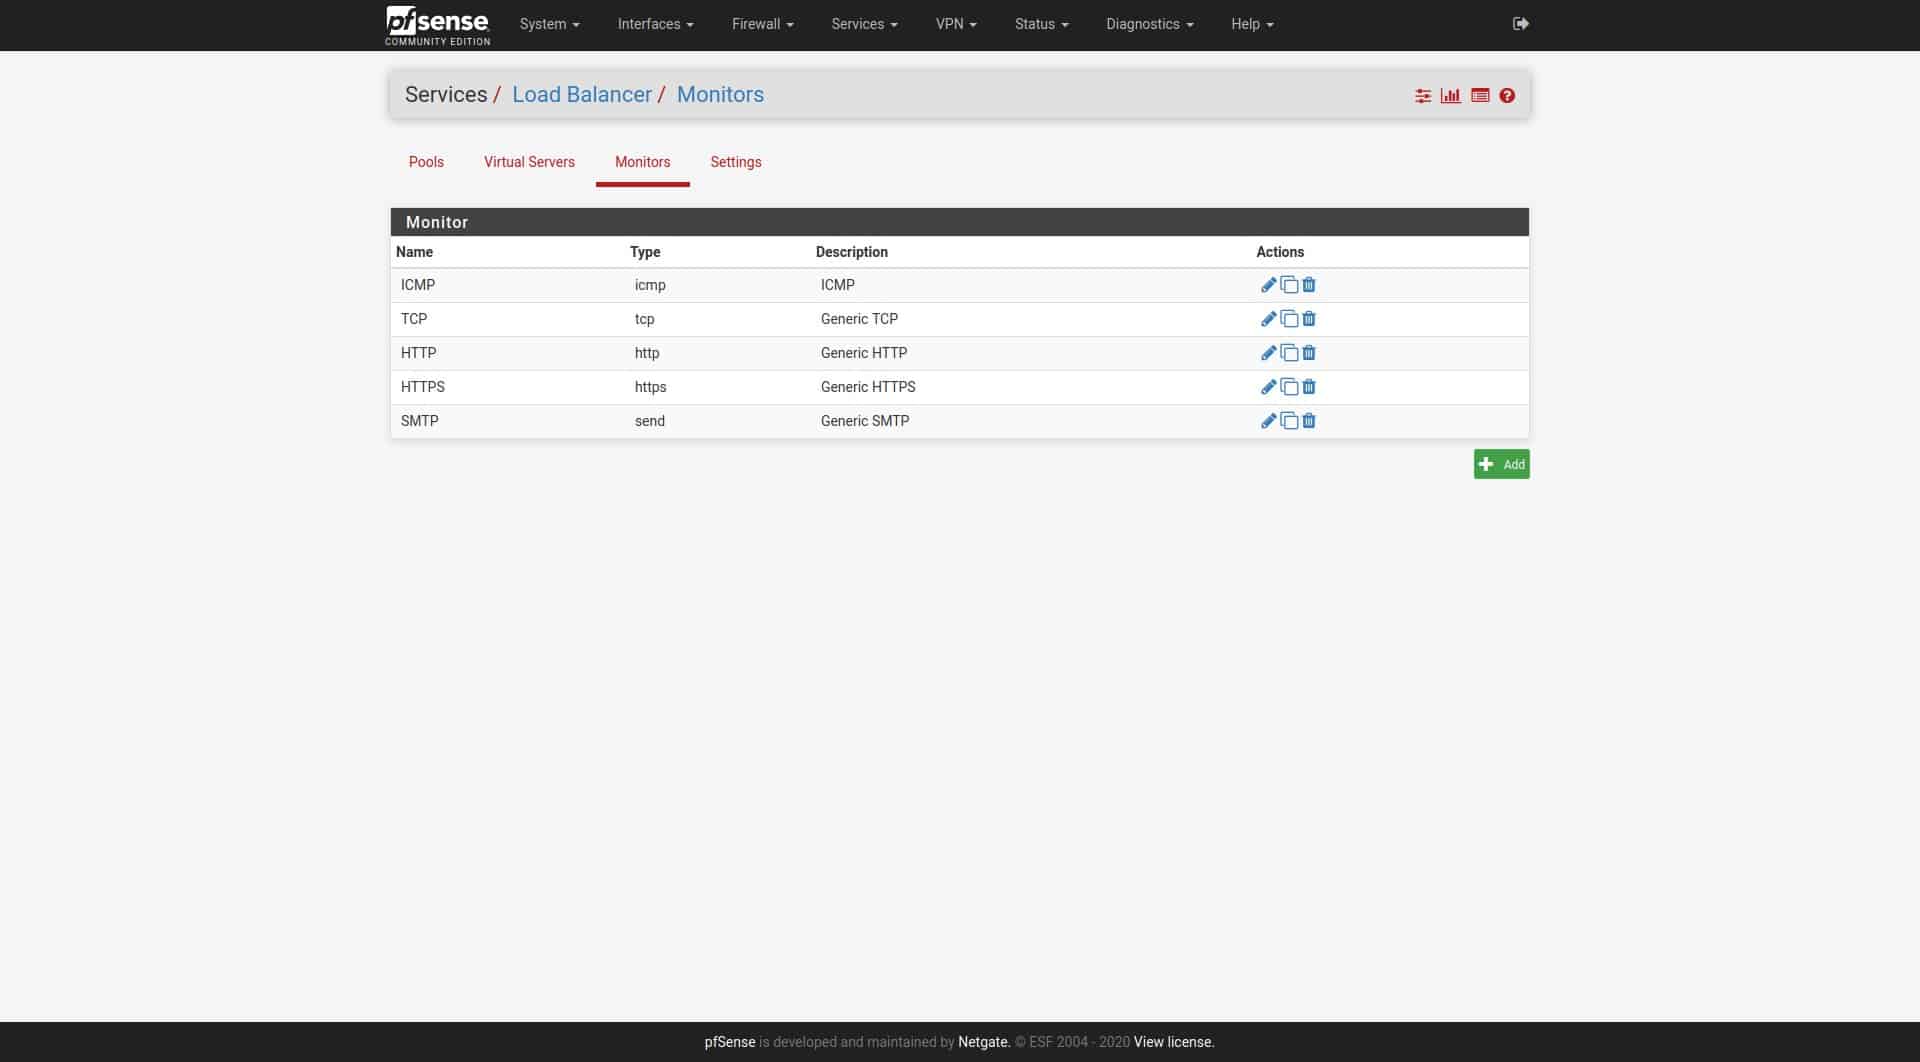Copy the ICMP monitor entry

click(x=1289, y=285)
